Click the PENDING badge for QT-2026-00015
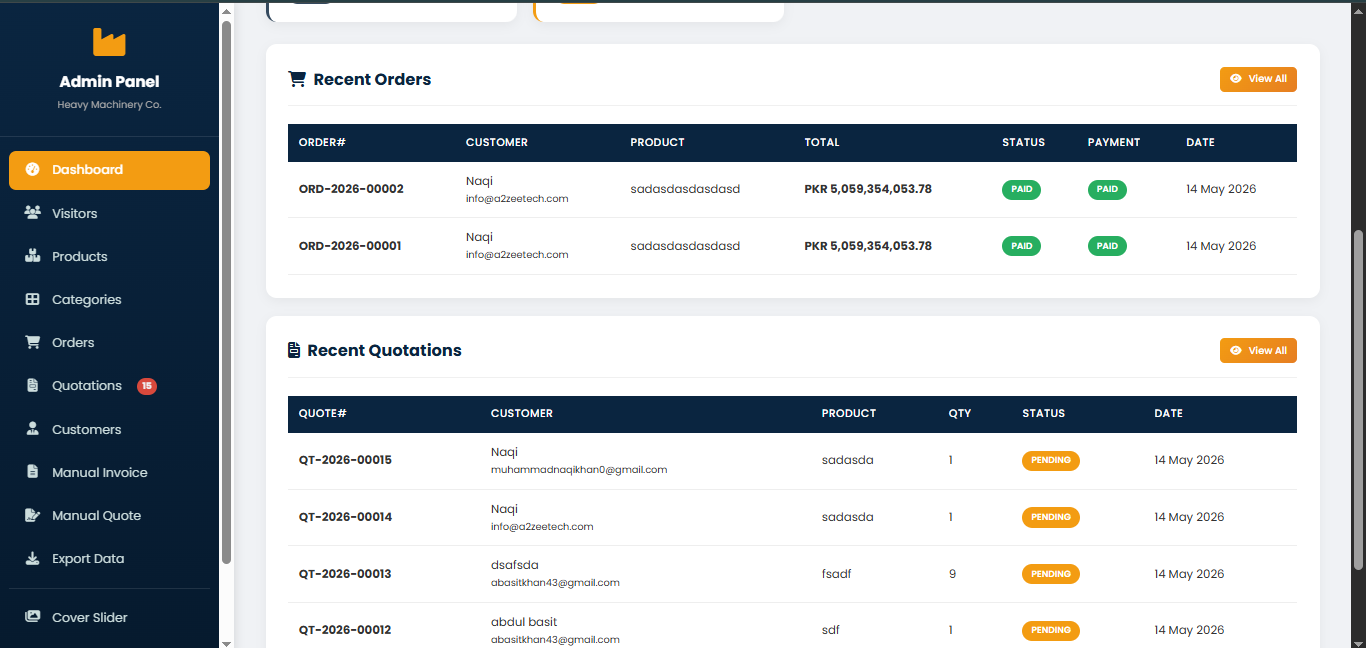Screen dimensions: 1366x648 1051,461
